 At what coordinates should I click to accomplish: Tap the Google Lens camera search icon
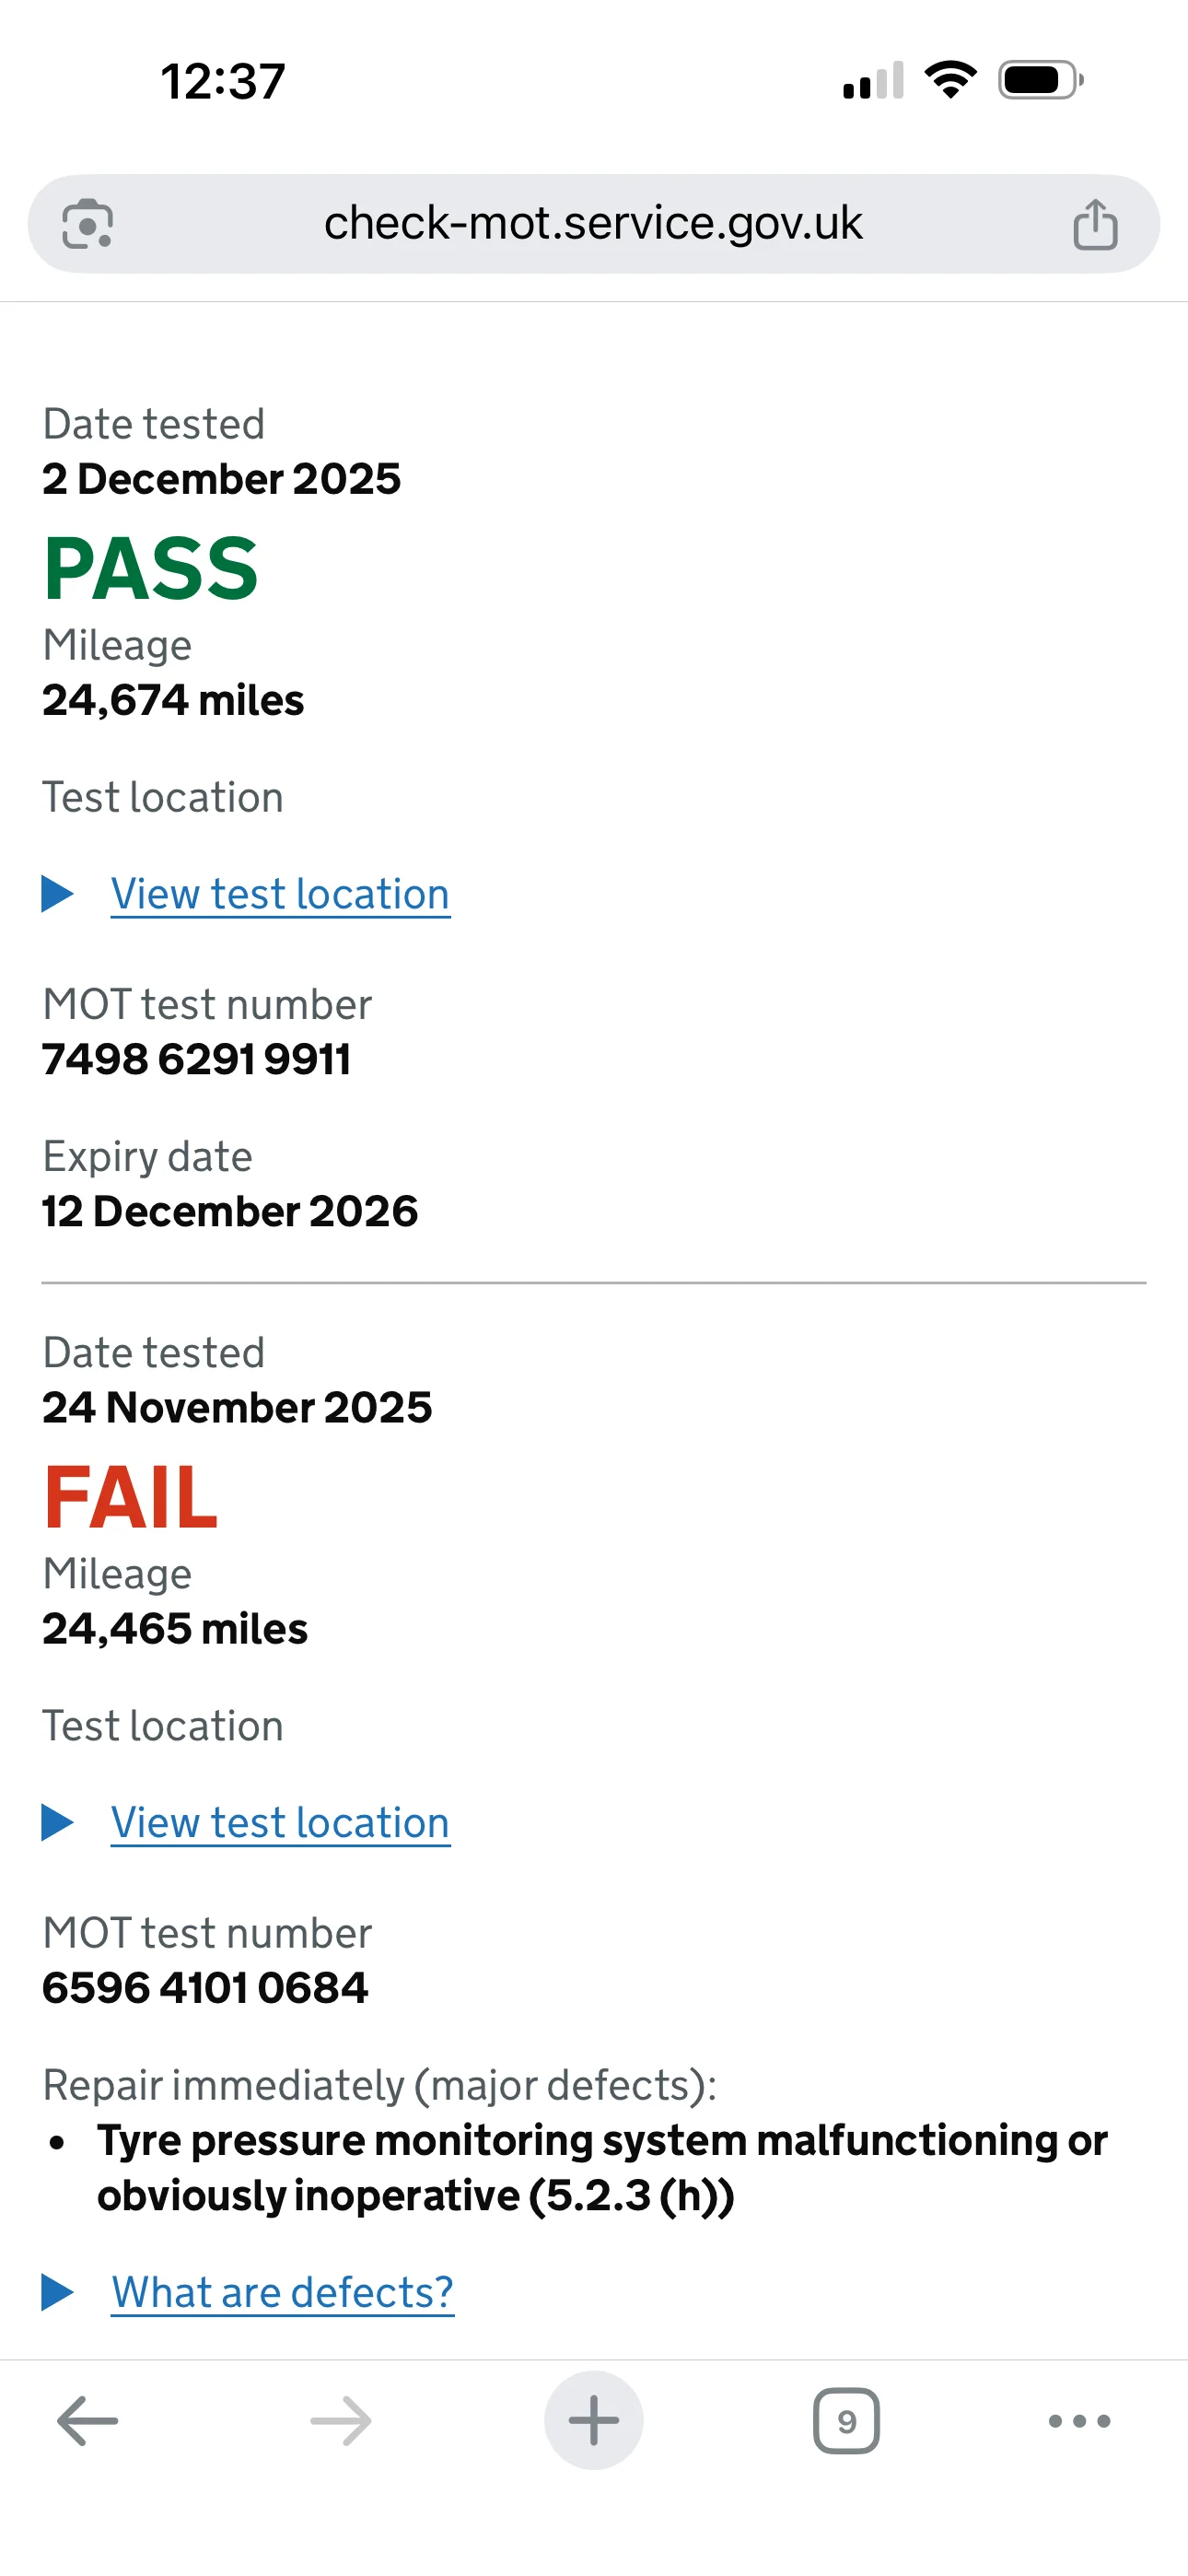(87, 224)
